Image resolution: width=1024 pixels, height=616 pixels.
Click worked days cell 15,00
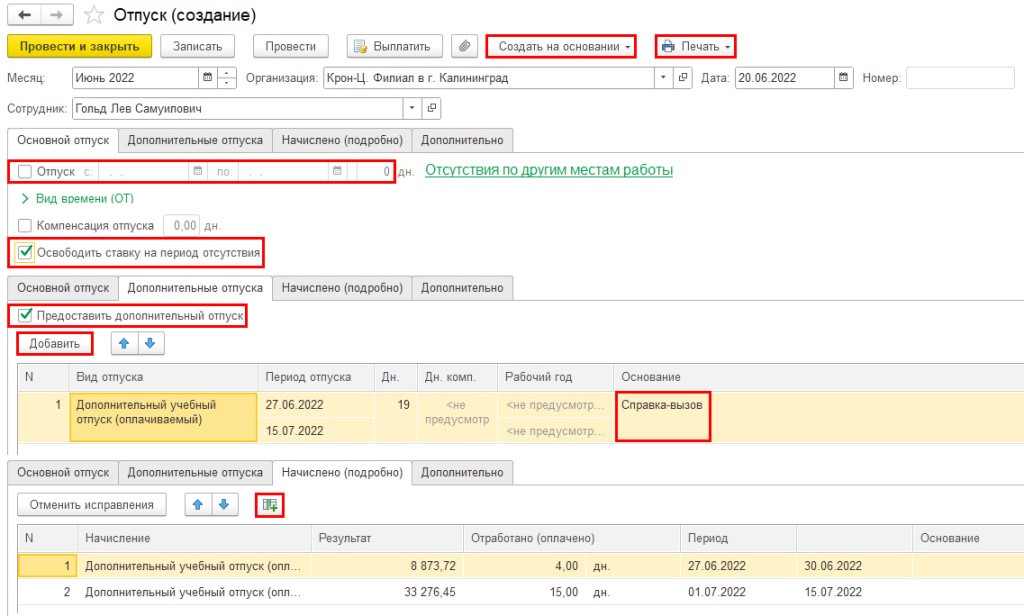point(525,592)
